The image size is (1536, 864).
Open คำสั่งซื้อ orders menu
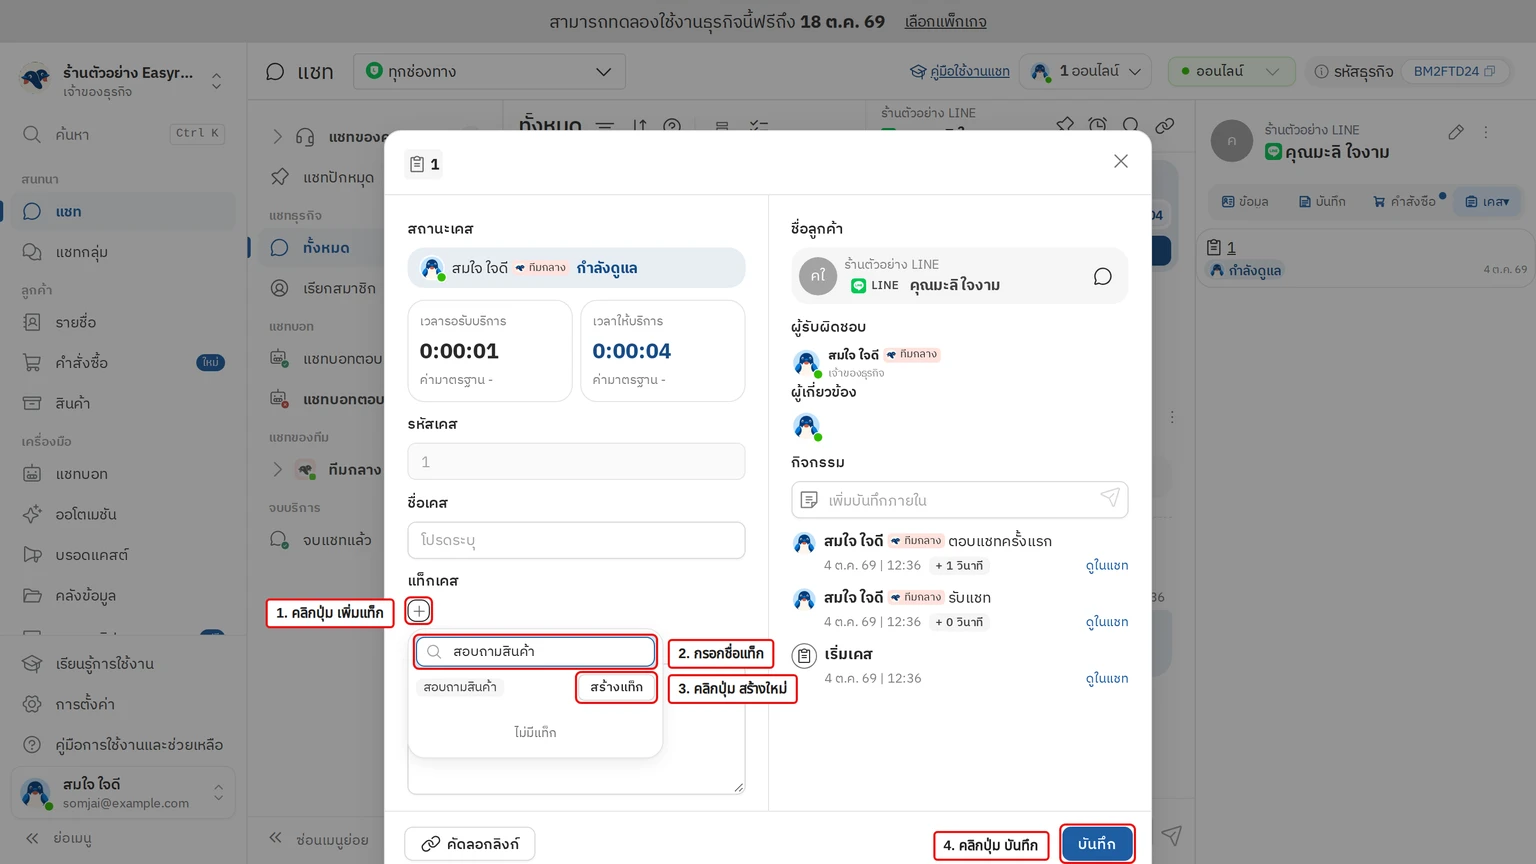tap(123, 362)
